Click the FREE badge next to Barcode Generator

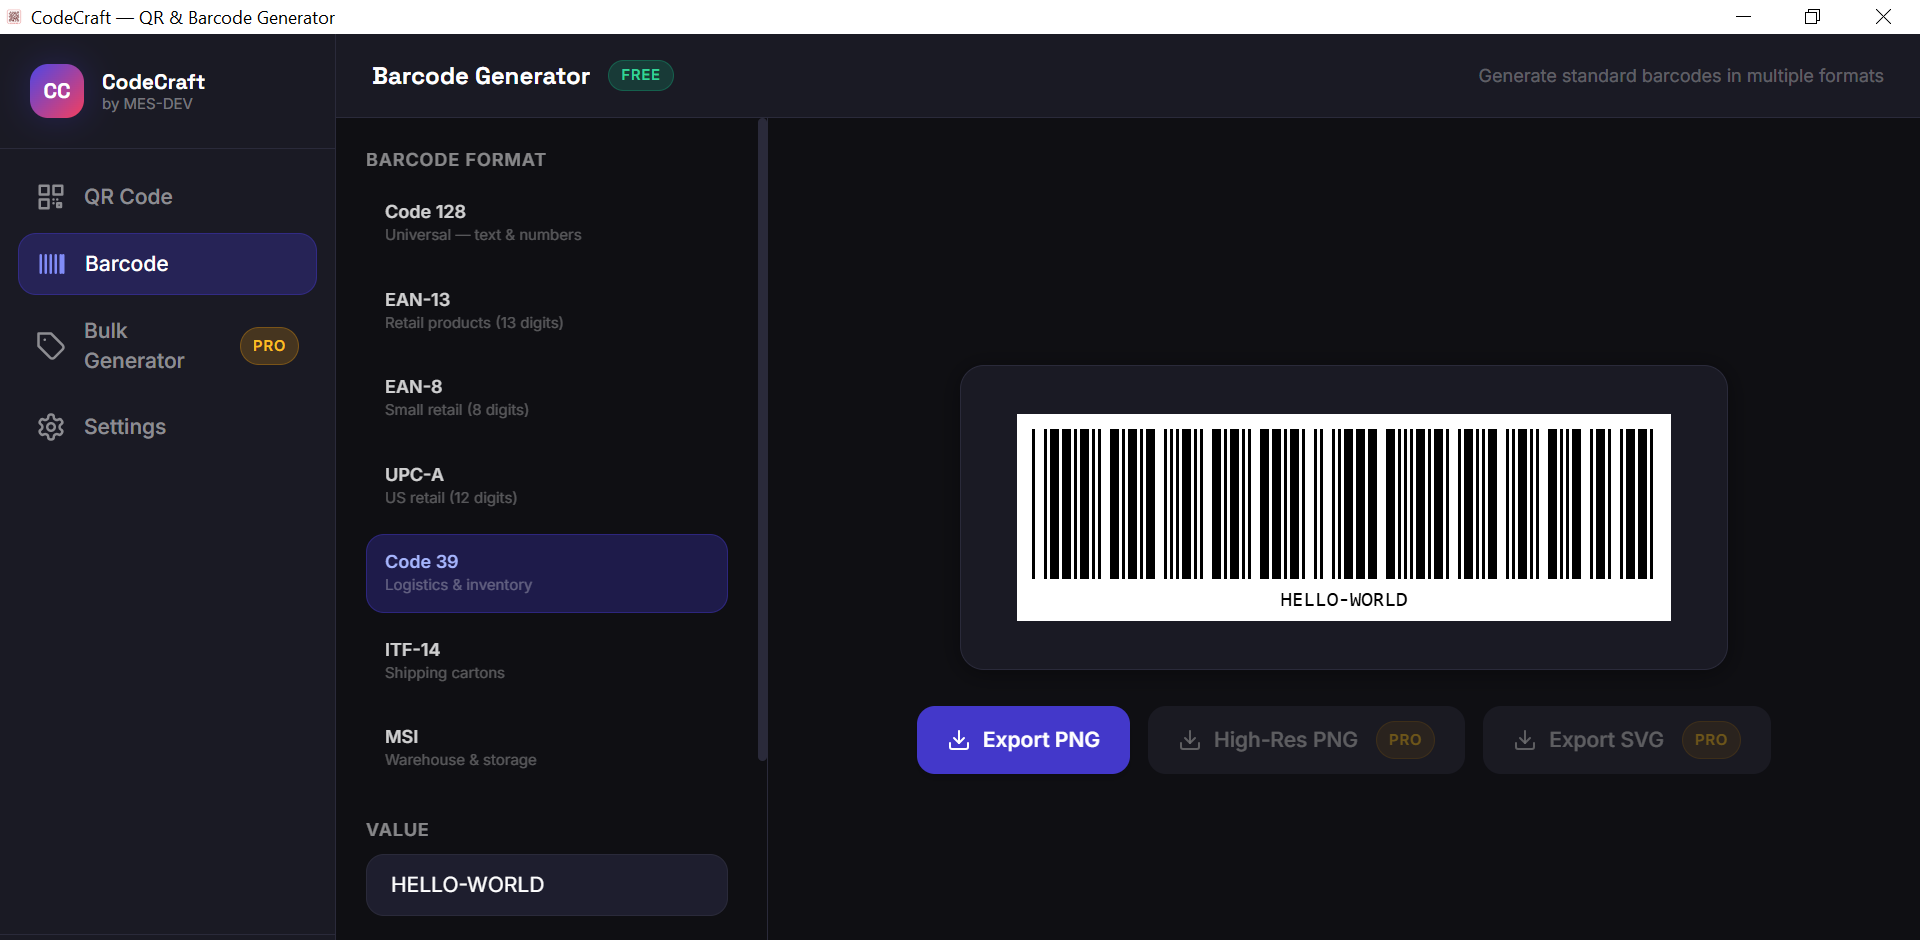tap(641, 76)
